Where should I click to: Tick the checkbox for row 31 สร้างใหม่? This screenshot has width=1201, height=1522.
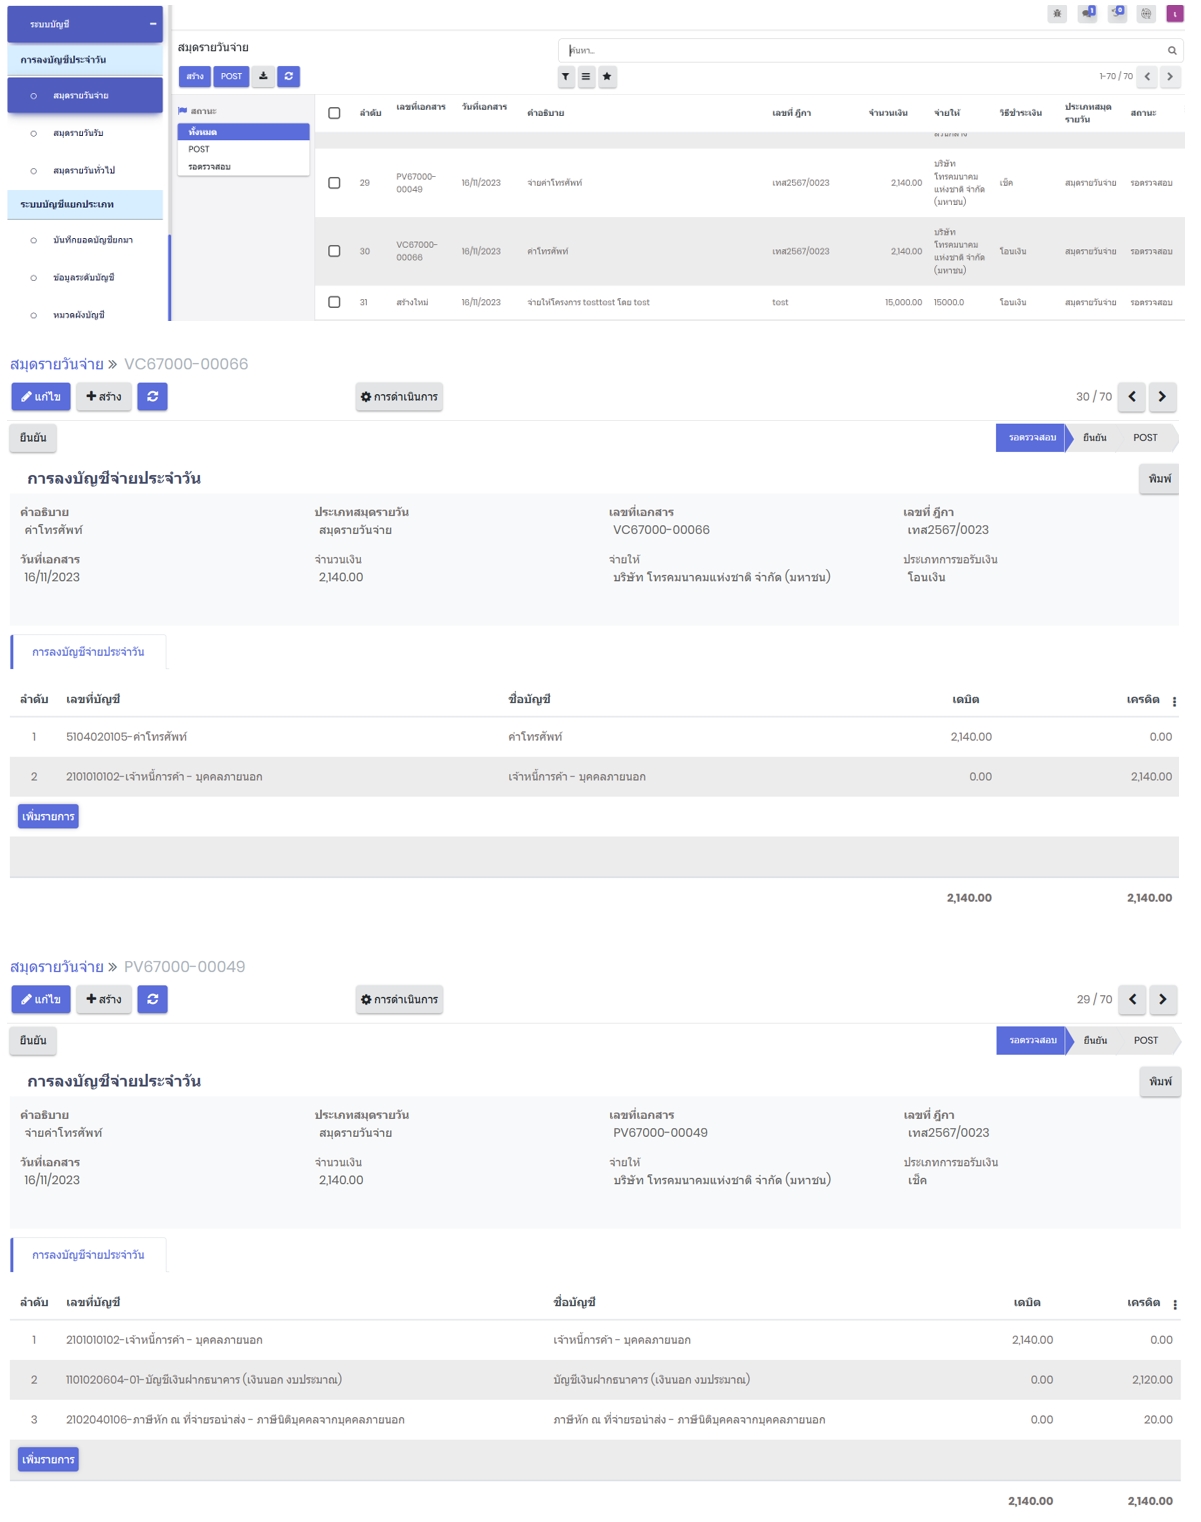[x=334, y=302]
